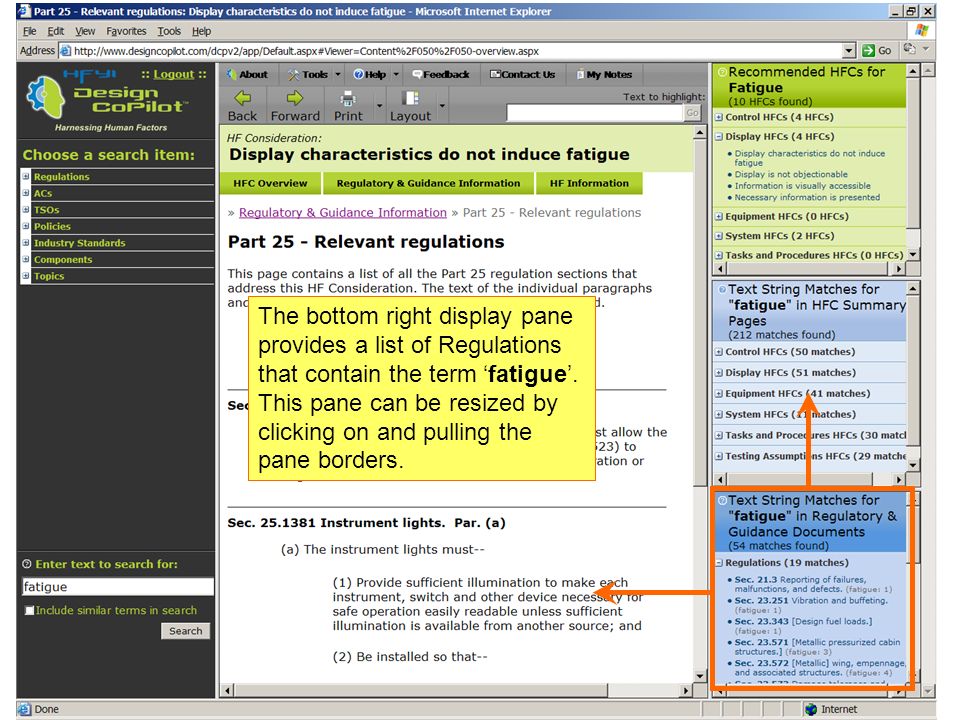
Task: Expand System HFCs (2 HFCs)
Action: click(x=719, y=236)
